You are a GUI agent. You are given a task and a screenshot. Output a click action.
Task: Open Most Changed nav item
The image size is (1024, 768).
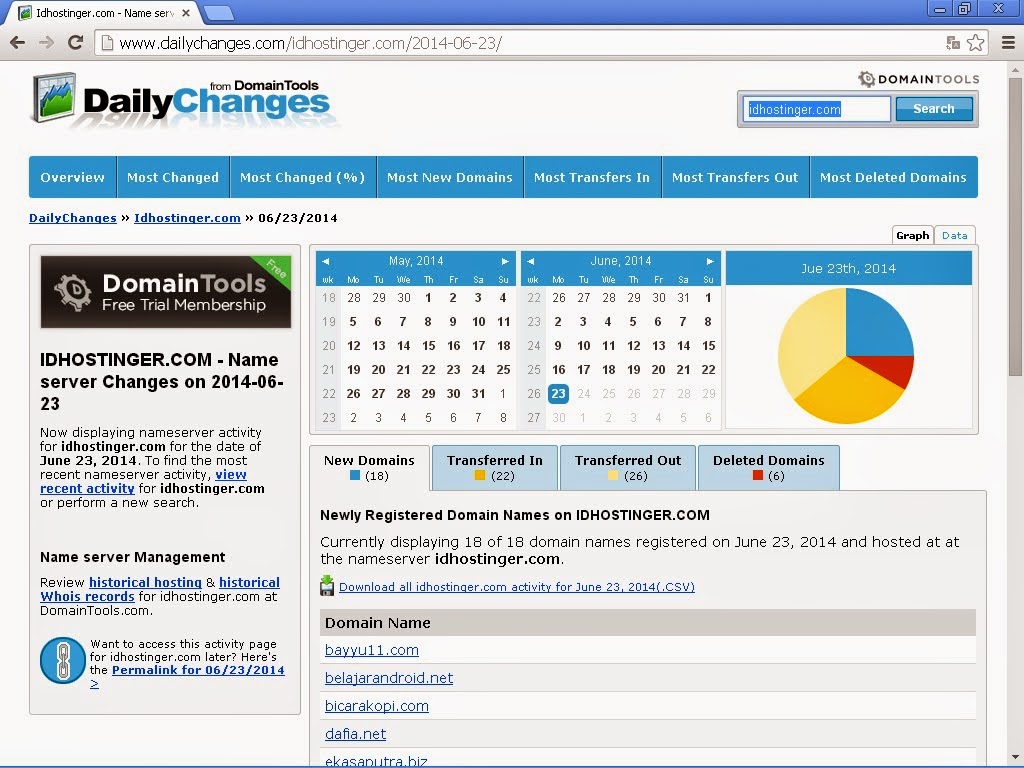pyautogui.click(x=173, y=177)
